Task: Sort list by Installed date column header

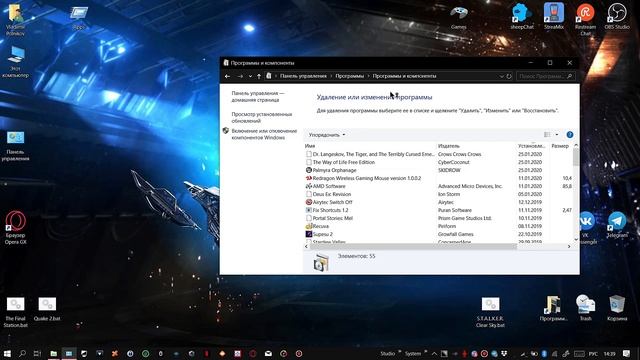Action: click(x=532, y=146)
